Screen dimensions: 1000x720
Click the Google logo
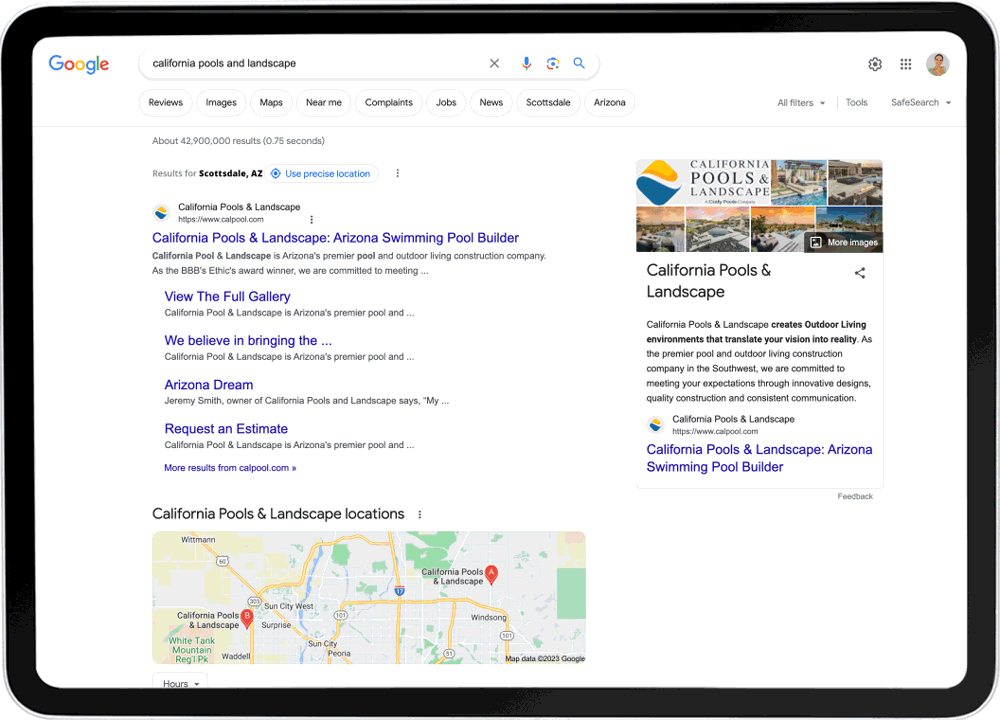tap(79, 64)
